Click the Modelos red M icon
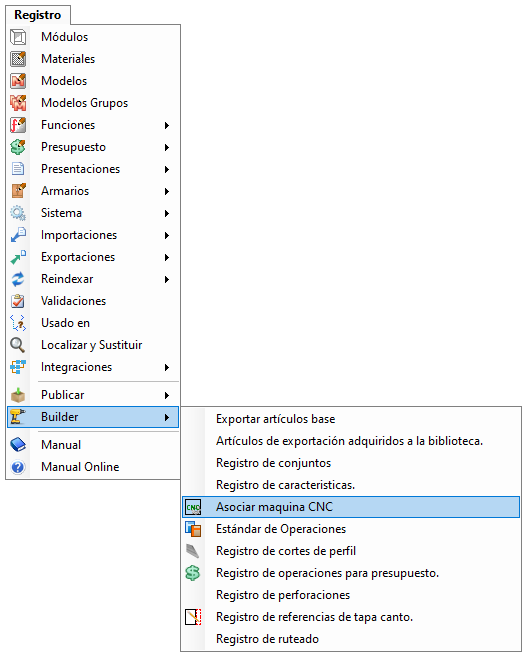Image resolution: width=528 pixels, height=659 pixels. pyautogui.click(x=18, y=81)
